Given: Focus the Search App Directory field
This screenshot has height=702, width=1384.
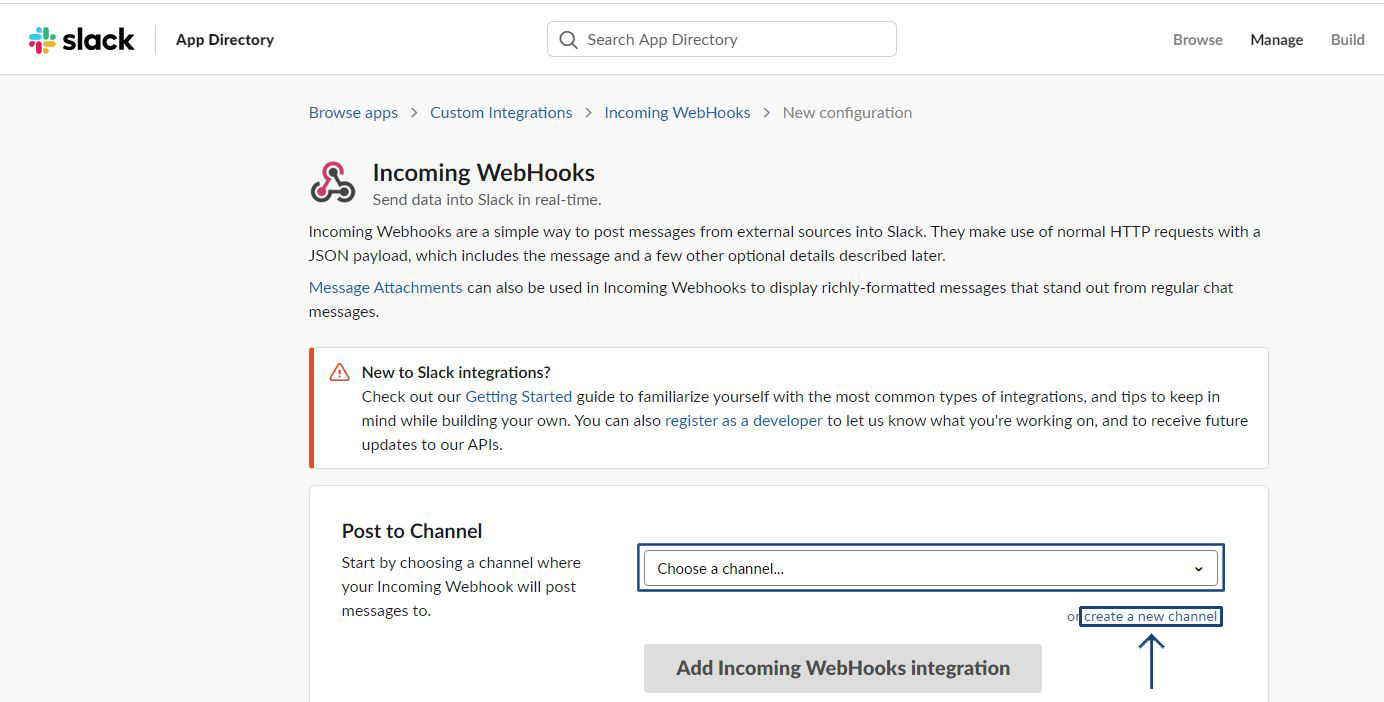Looking at the screenshot, I should coord(722,39).
